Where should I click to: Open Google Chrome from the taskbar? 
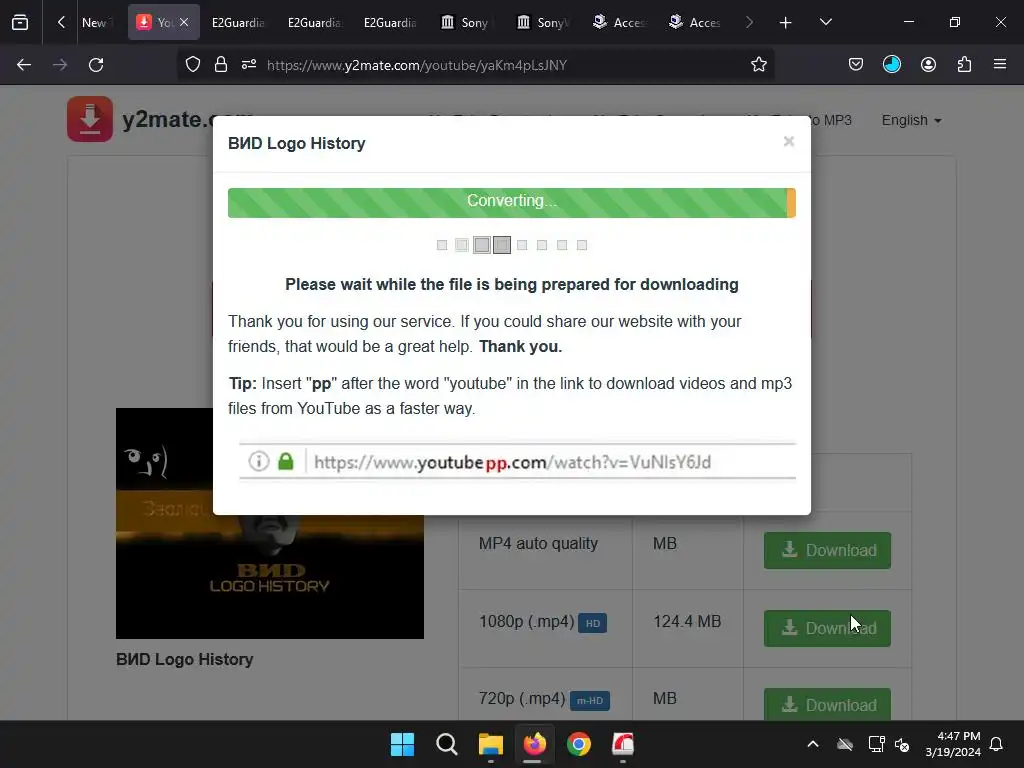(x=579, y=744)
